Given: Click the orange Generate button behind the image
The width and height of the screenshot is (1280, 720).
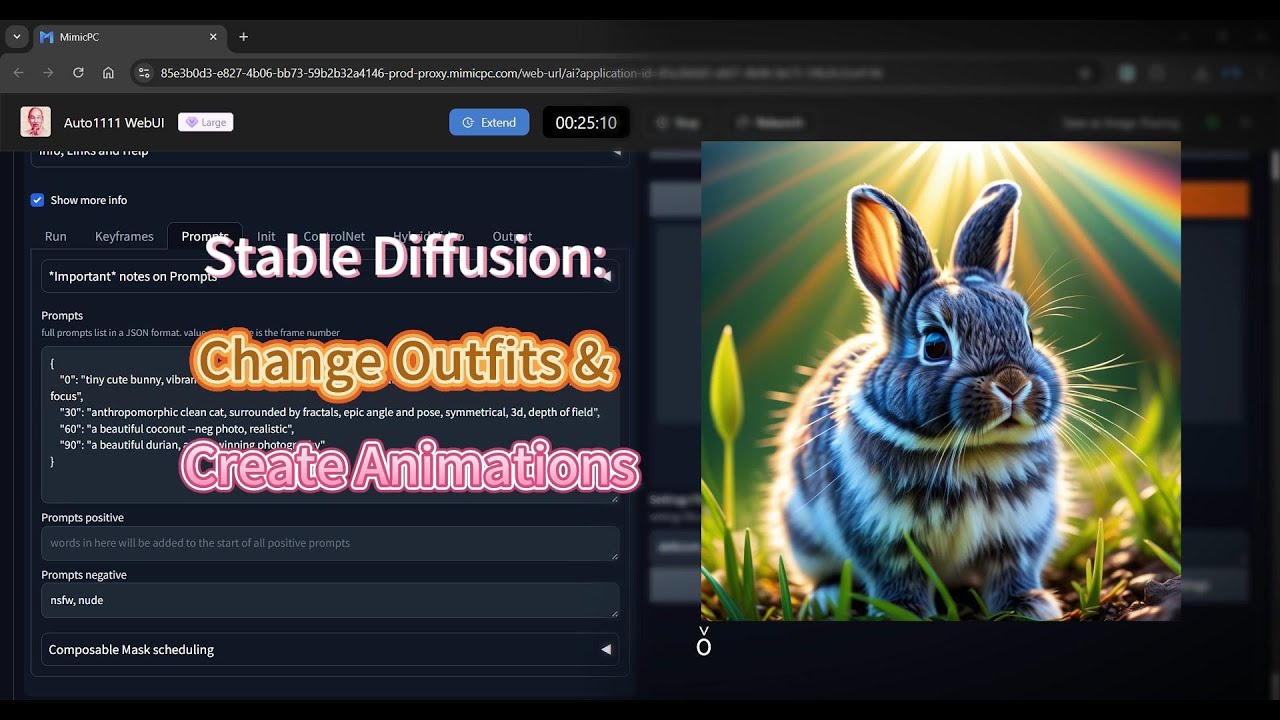Looking at the screenshot, I should [1214, 199].
